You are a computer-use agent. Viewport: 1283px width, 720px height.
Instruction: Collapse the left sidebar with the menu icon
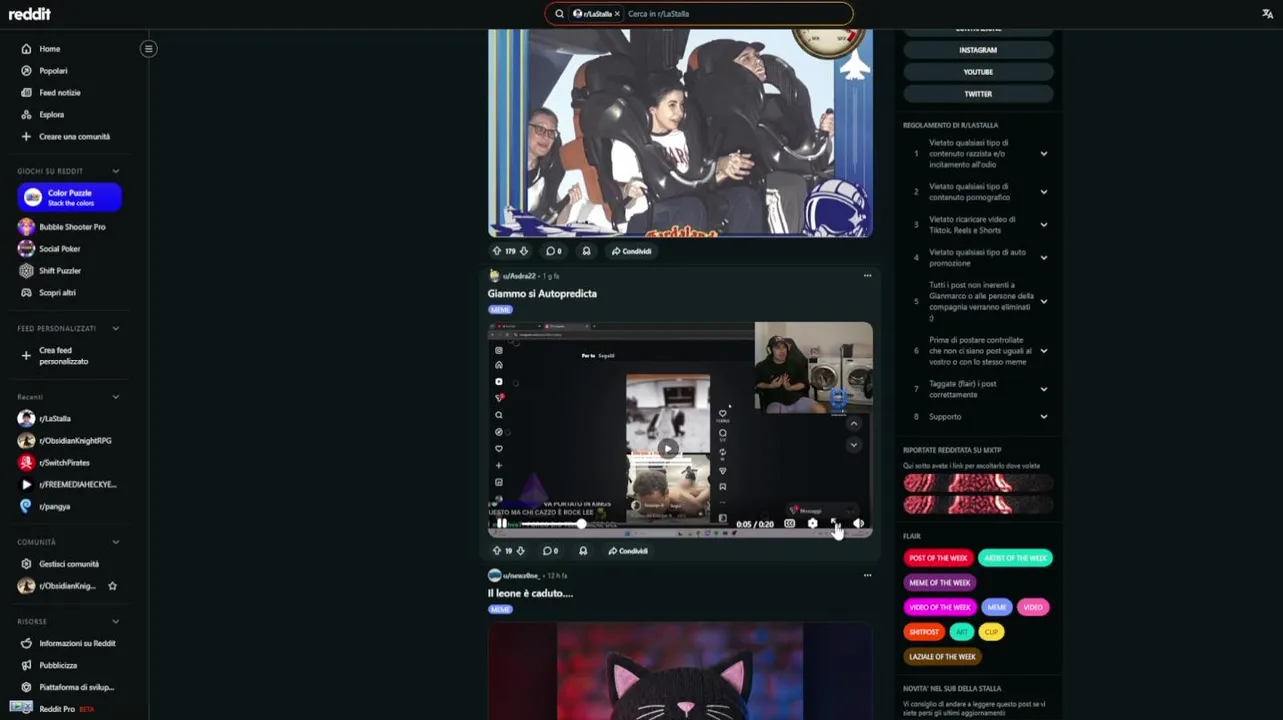(x=148, y=48)
